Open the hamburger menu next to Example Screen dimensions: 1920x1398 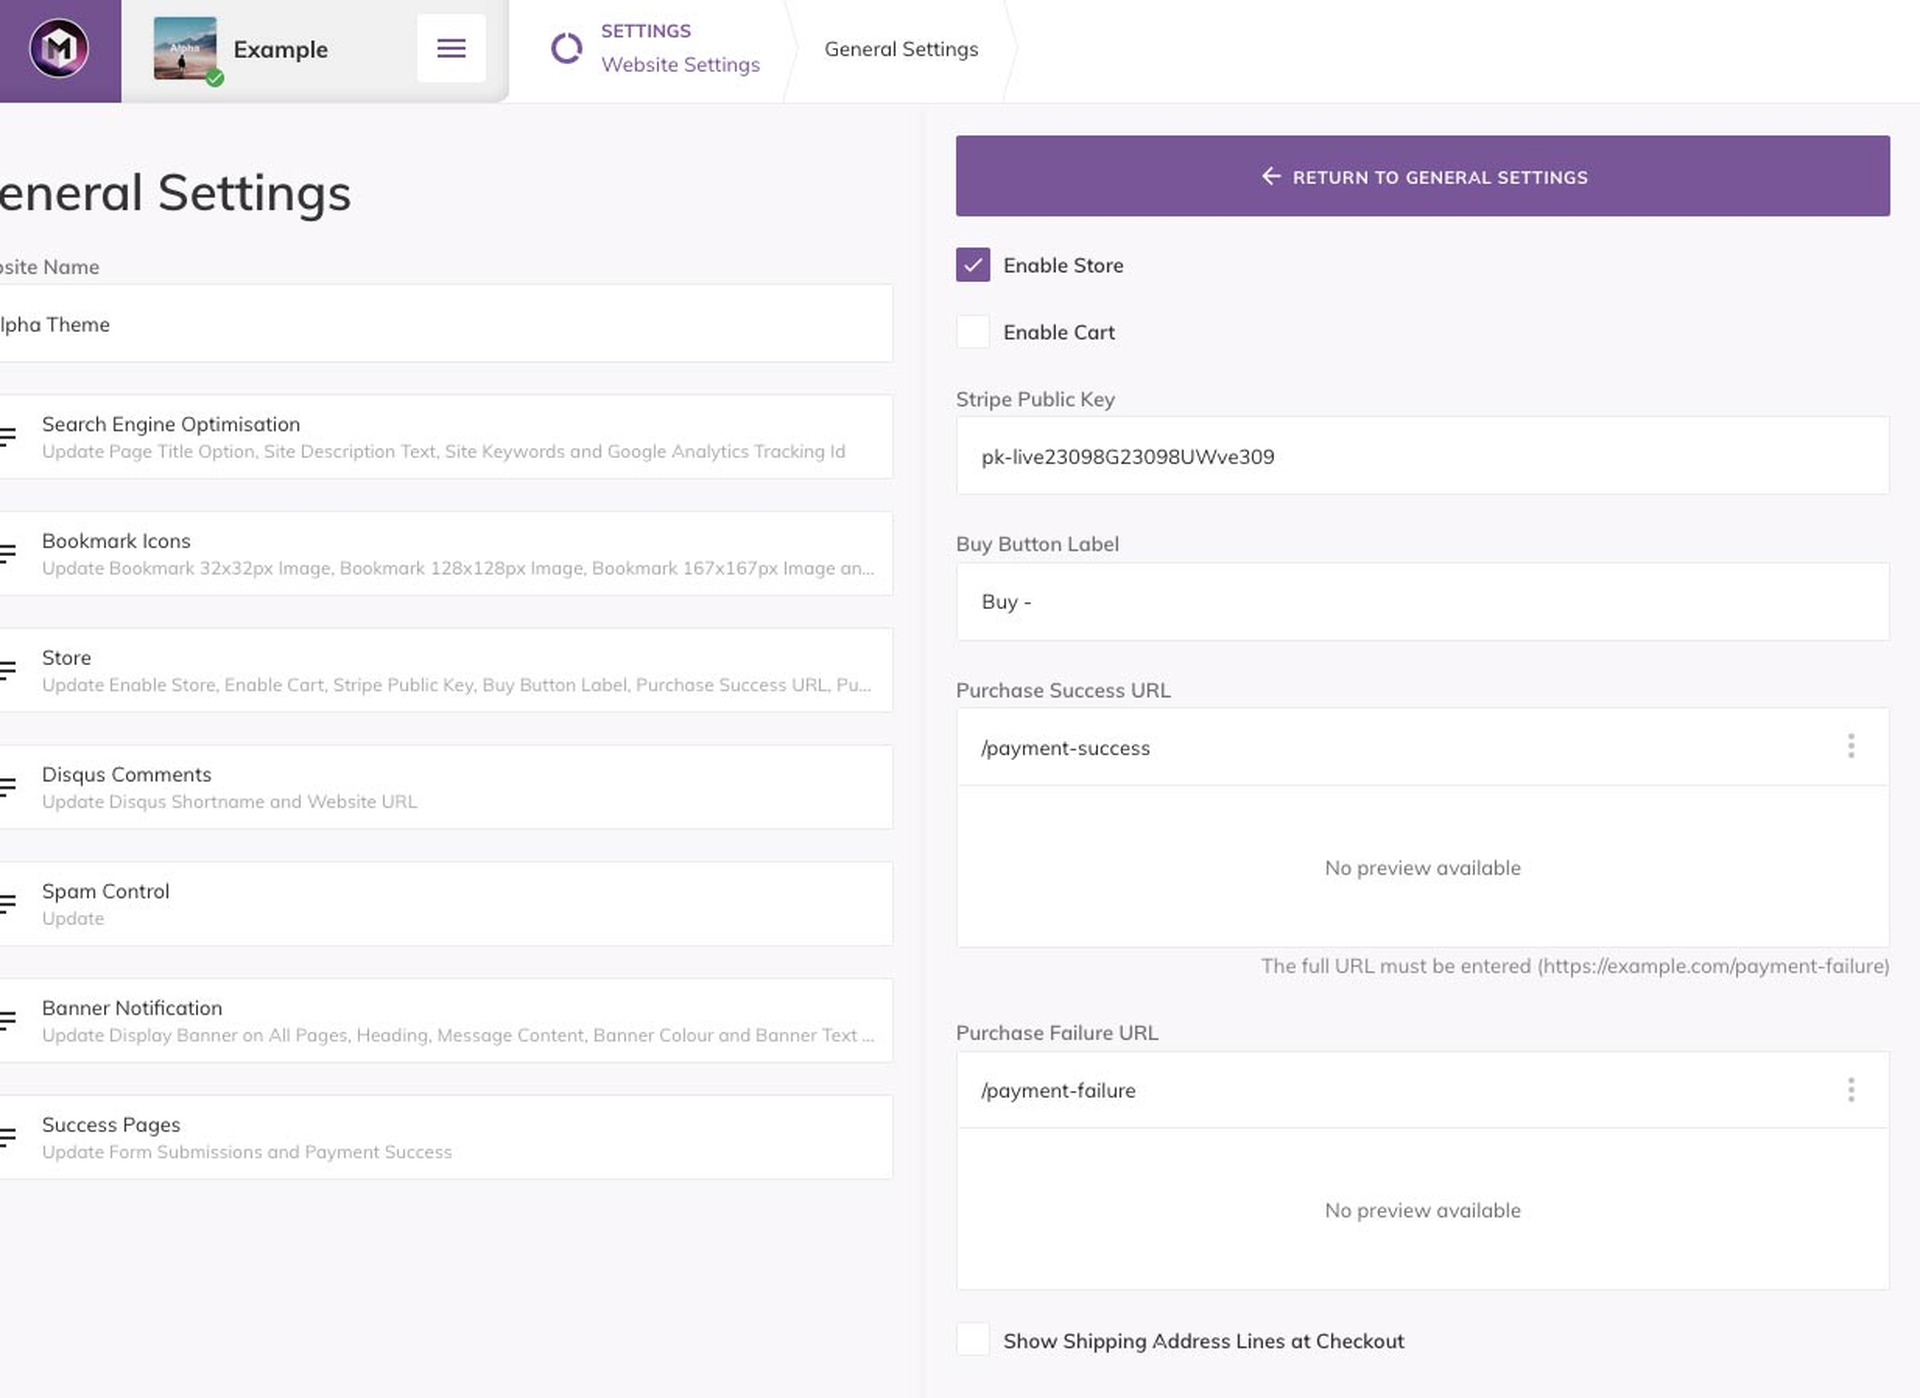tap(451, 47)
